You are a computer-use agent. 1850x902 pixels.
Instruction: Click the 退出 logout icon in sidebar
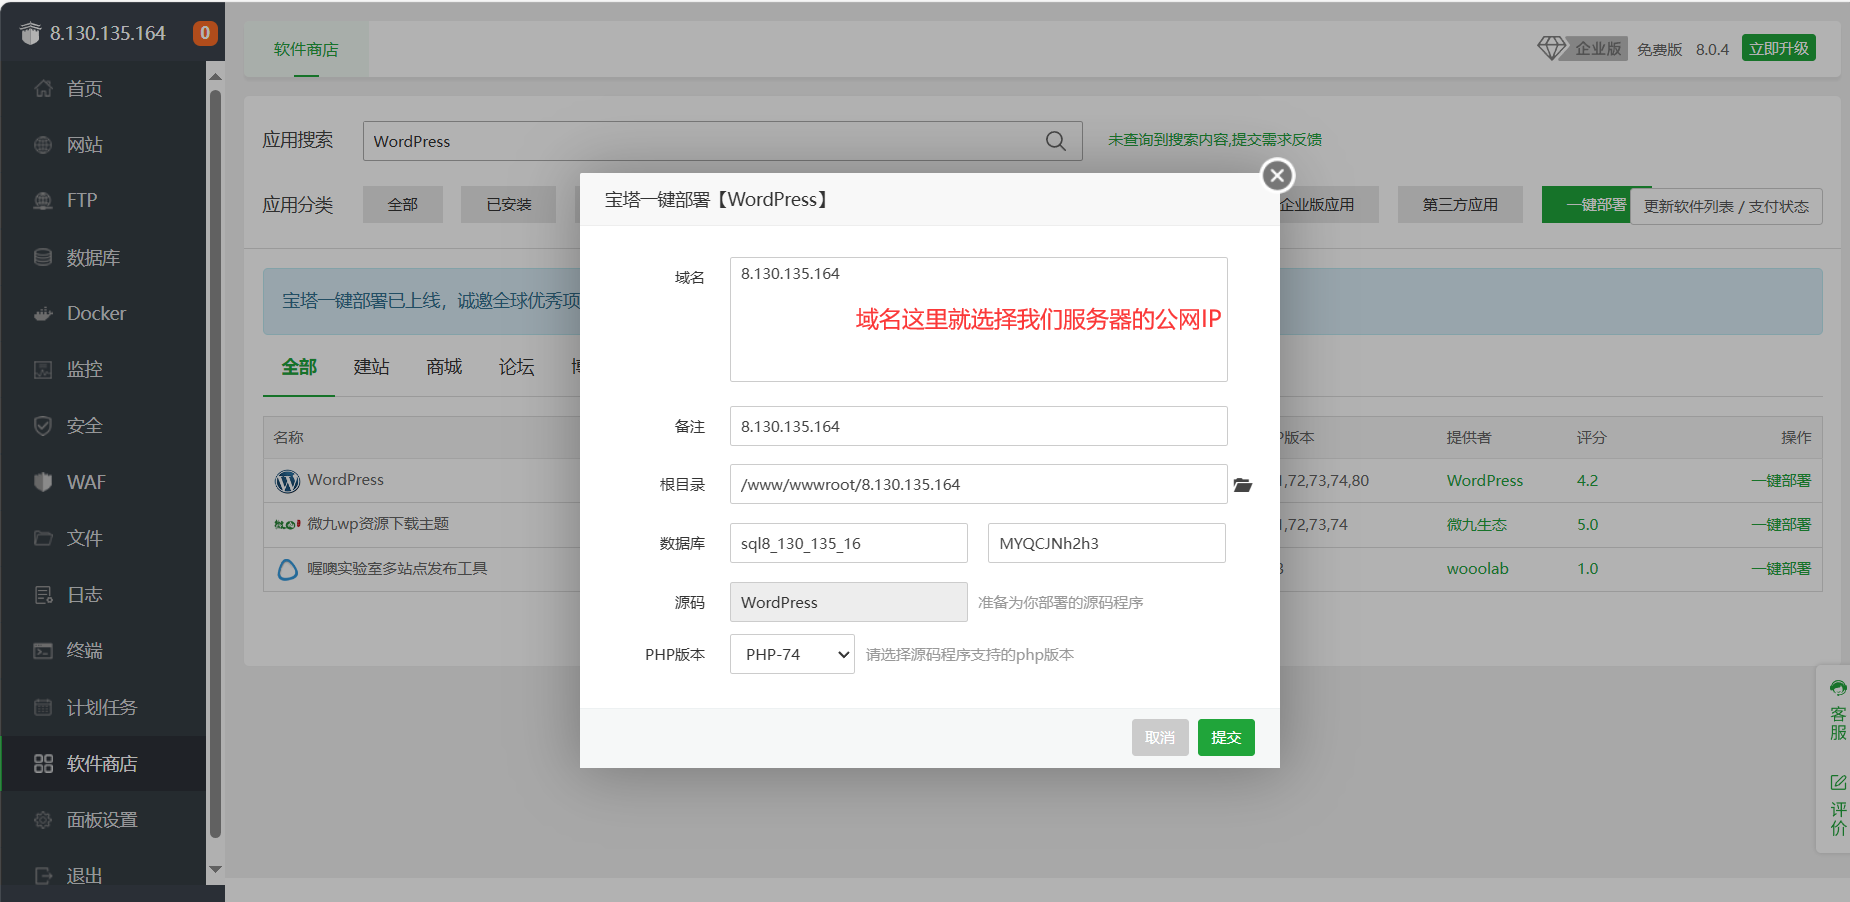[x=43, y=876]
